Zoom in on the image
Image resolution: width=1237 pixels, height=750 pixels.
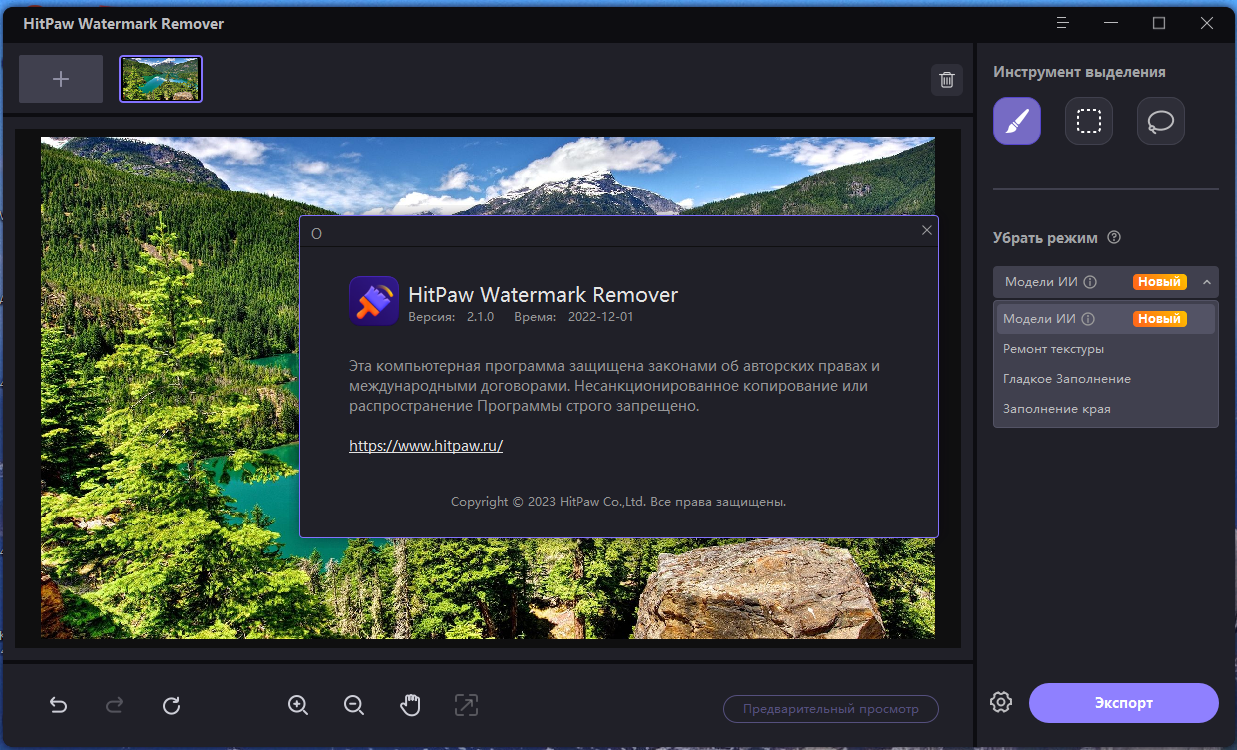(x=297, y=705)
